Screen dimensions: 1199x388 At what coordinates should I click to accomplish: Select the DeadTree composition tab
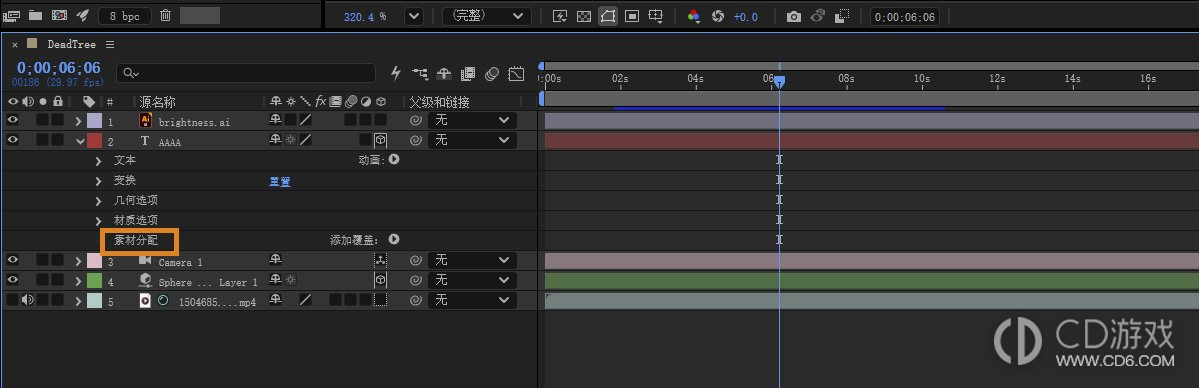pos(72,44)
